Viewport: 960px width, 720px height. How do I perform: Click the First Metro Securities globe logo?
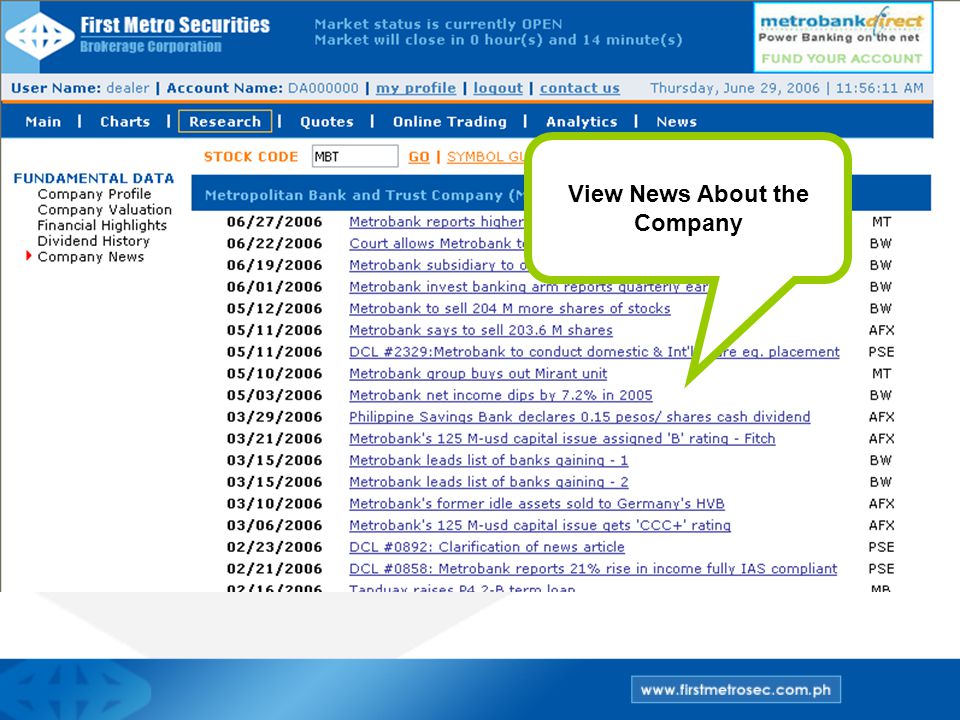[39, 36]
